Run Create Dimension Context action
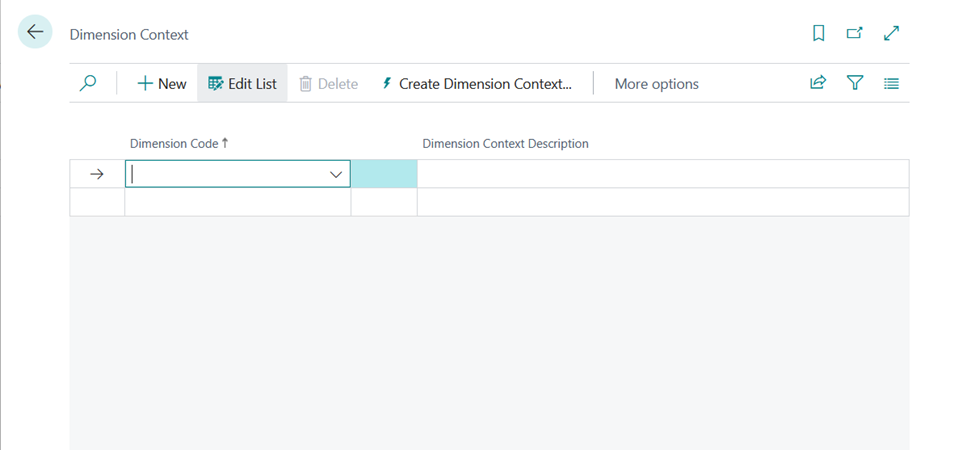 pos(476,84)
